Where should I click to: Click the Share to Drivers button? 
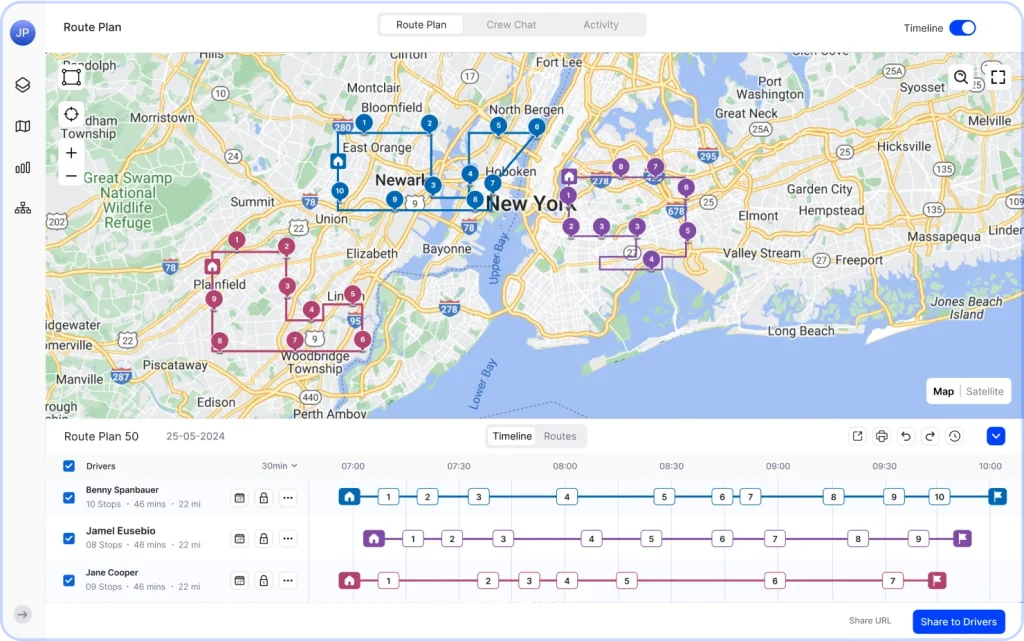(x=959, y=621)
